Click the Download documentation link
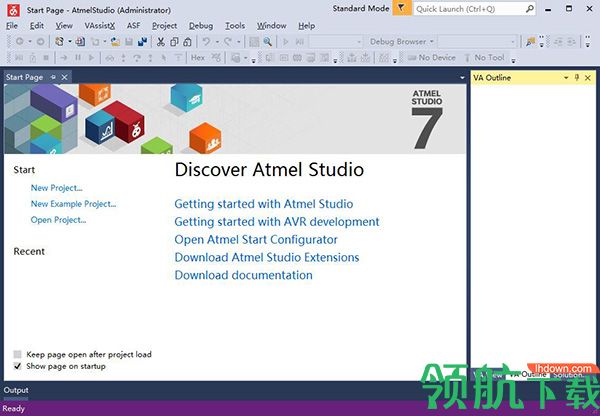The width and height of the screenshot is (600, 416). 243,275
